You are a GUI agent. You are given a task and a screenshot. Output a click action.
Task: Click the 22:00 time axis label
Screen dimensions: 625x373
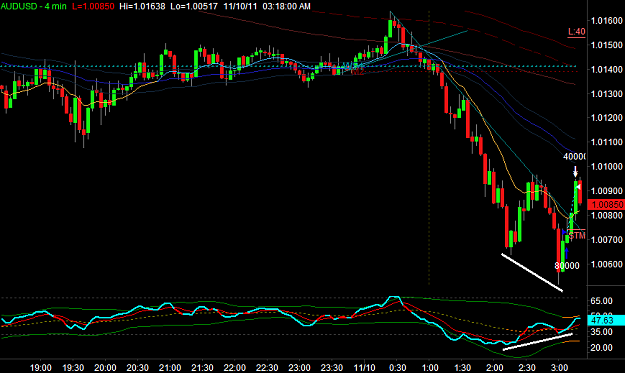point(234,367)
